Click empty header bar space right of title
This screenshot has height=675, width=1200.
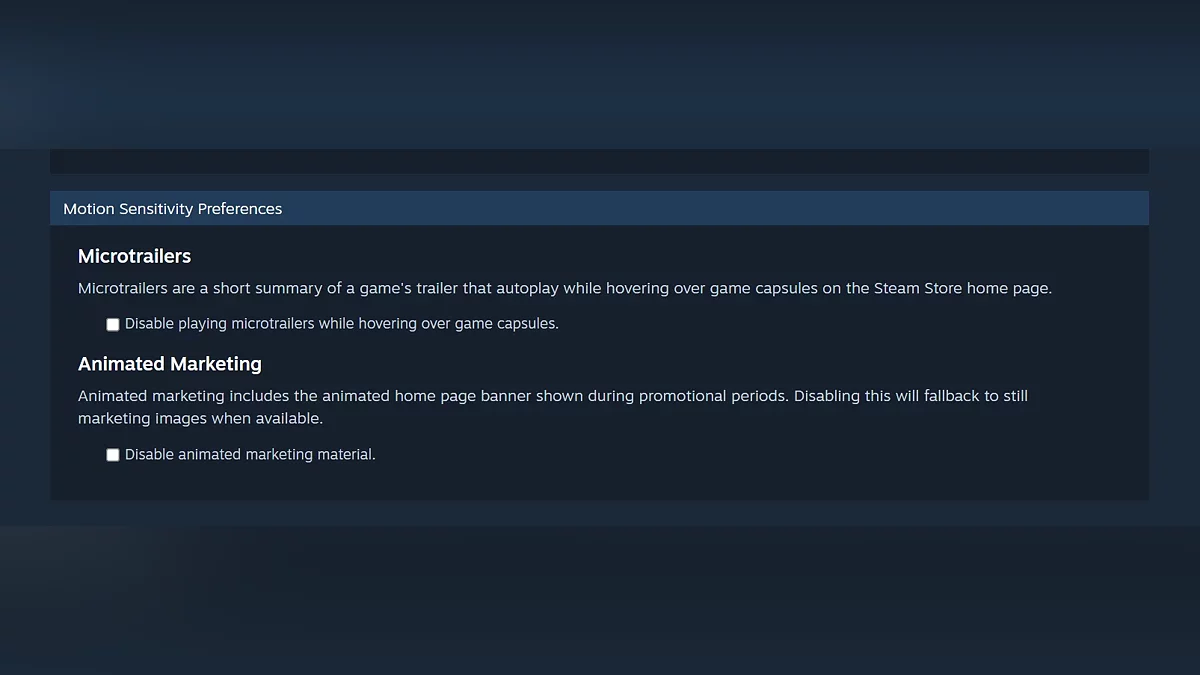point(700,209)
